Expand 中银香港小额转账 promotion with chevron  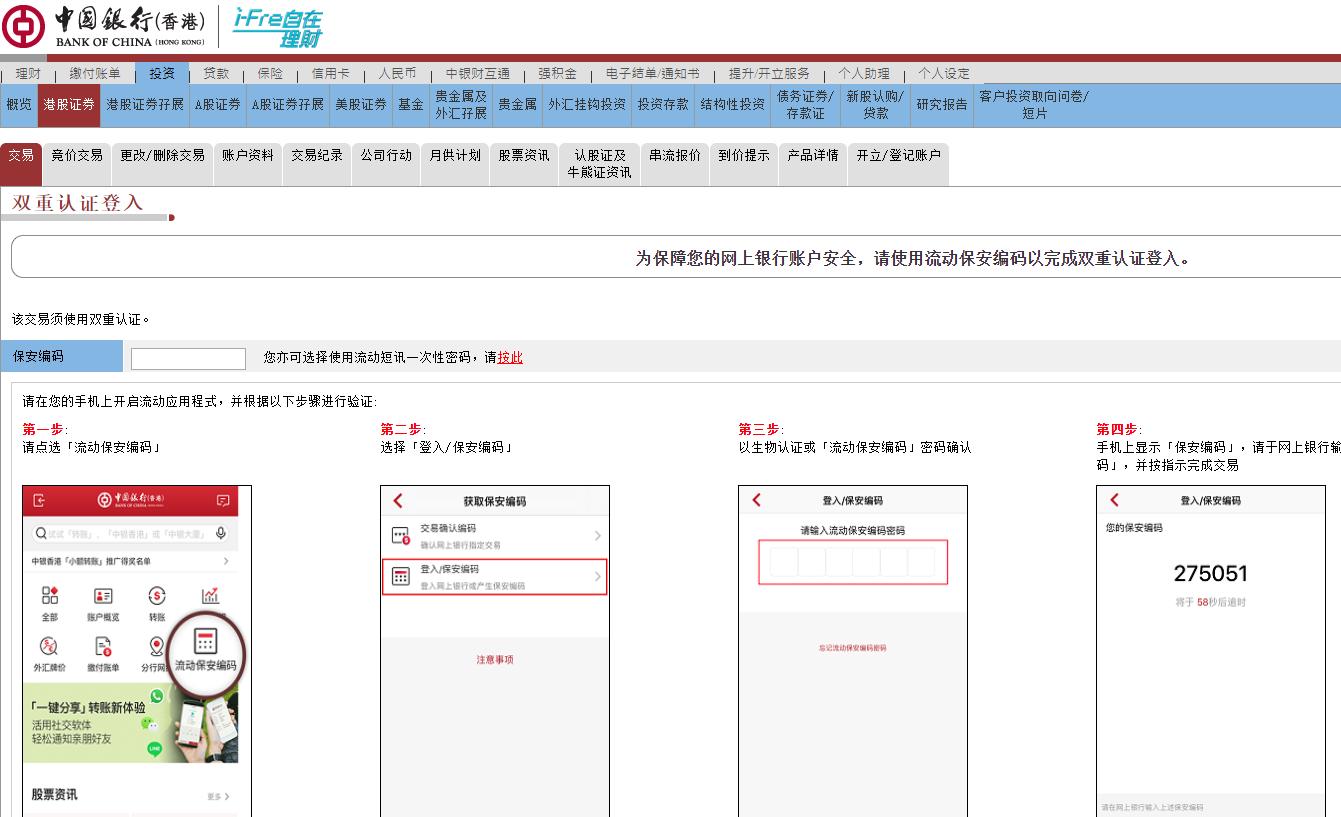click(227, 560)
